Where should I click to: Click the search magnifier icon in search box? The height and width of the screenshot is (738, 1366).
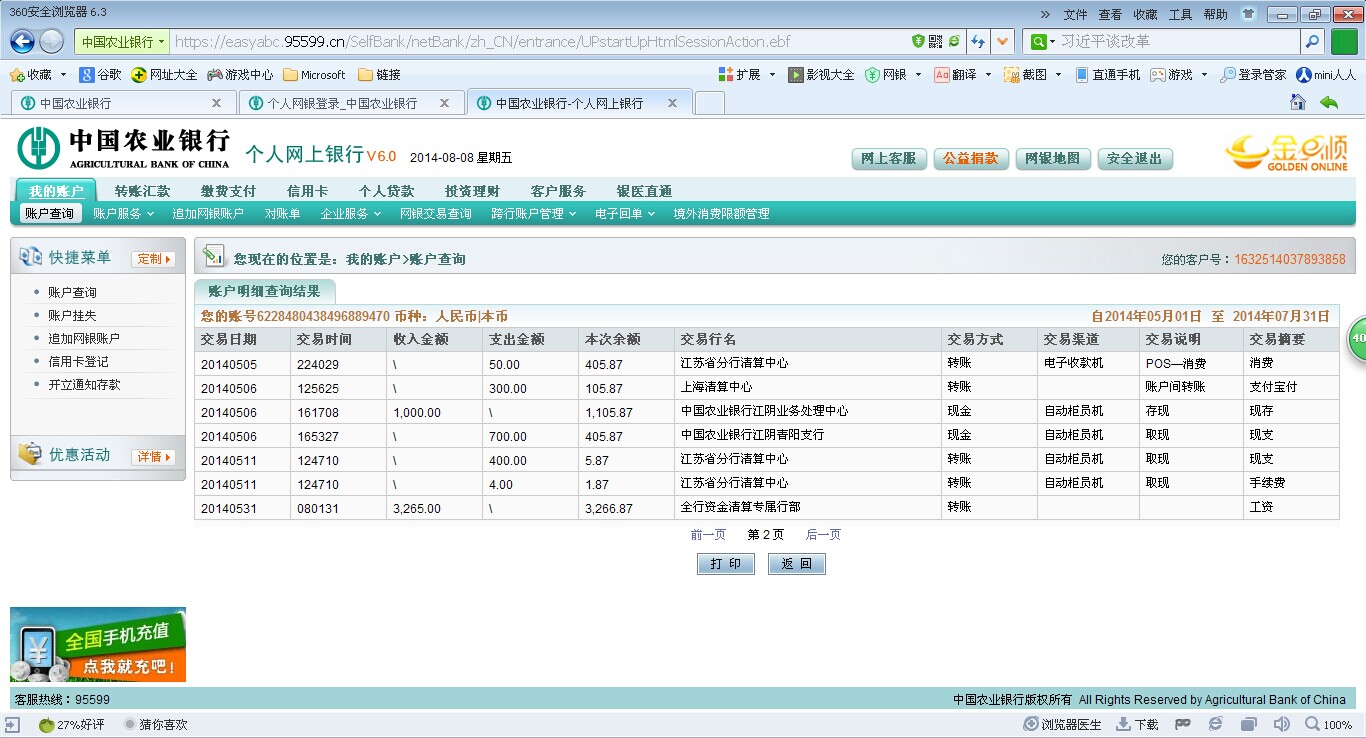pos(1312,41)
